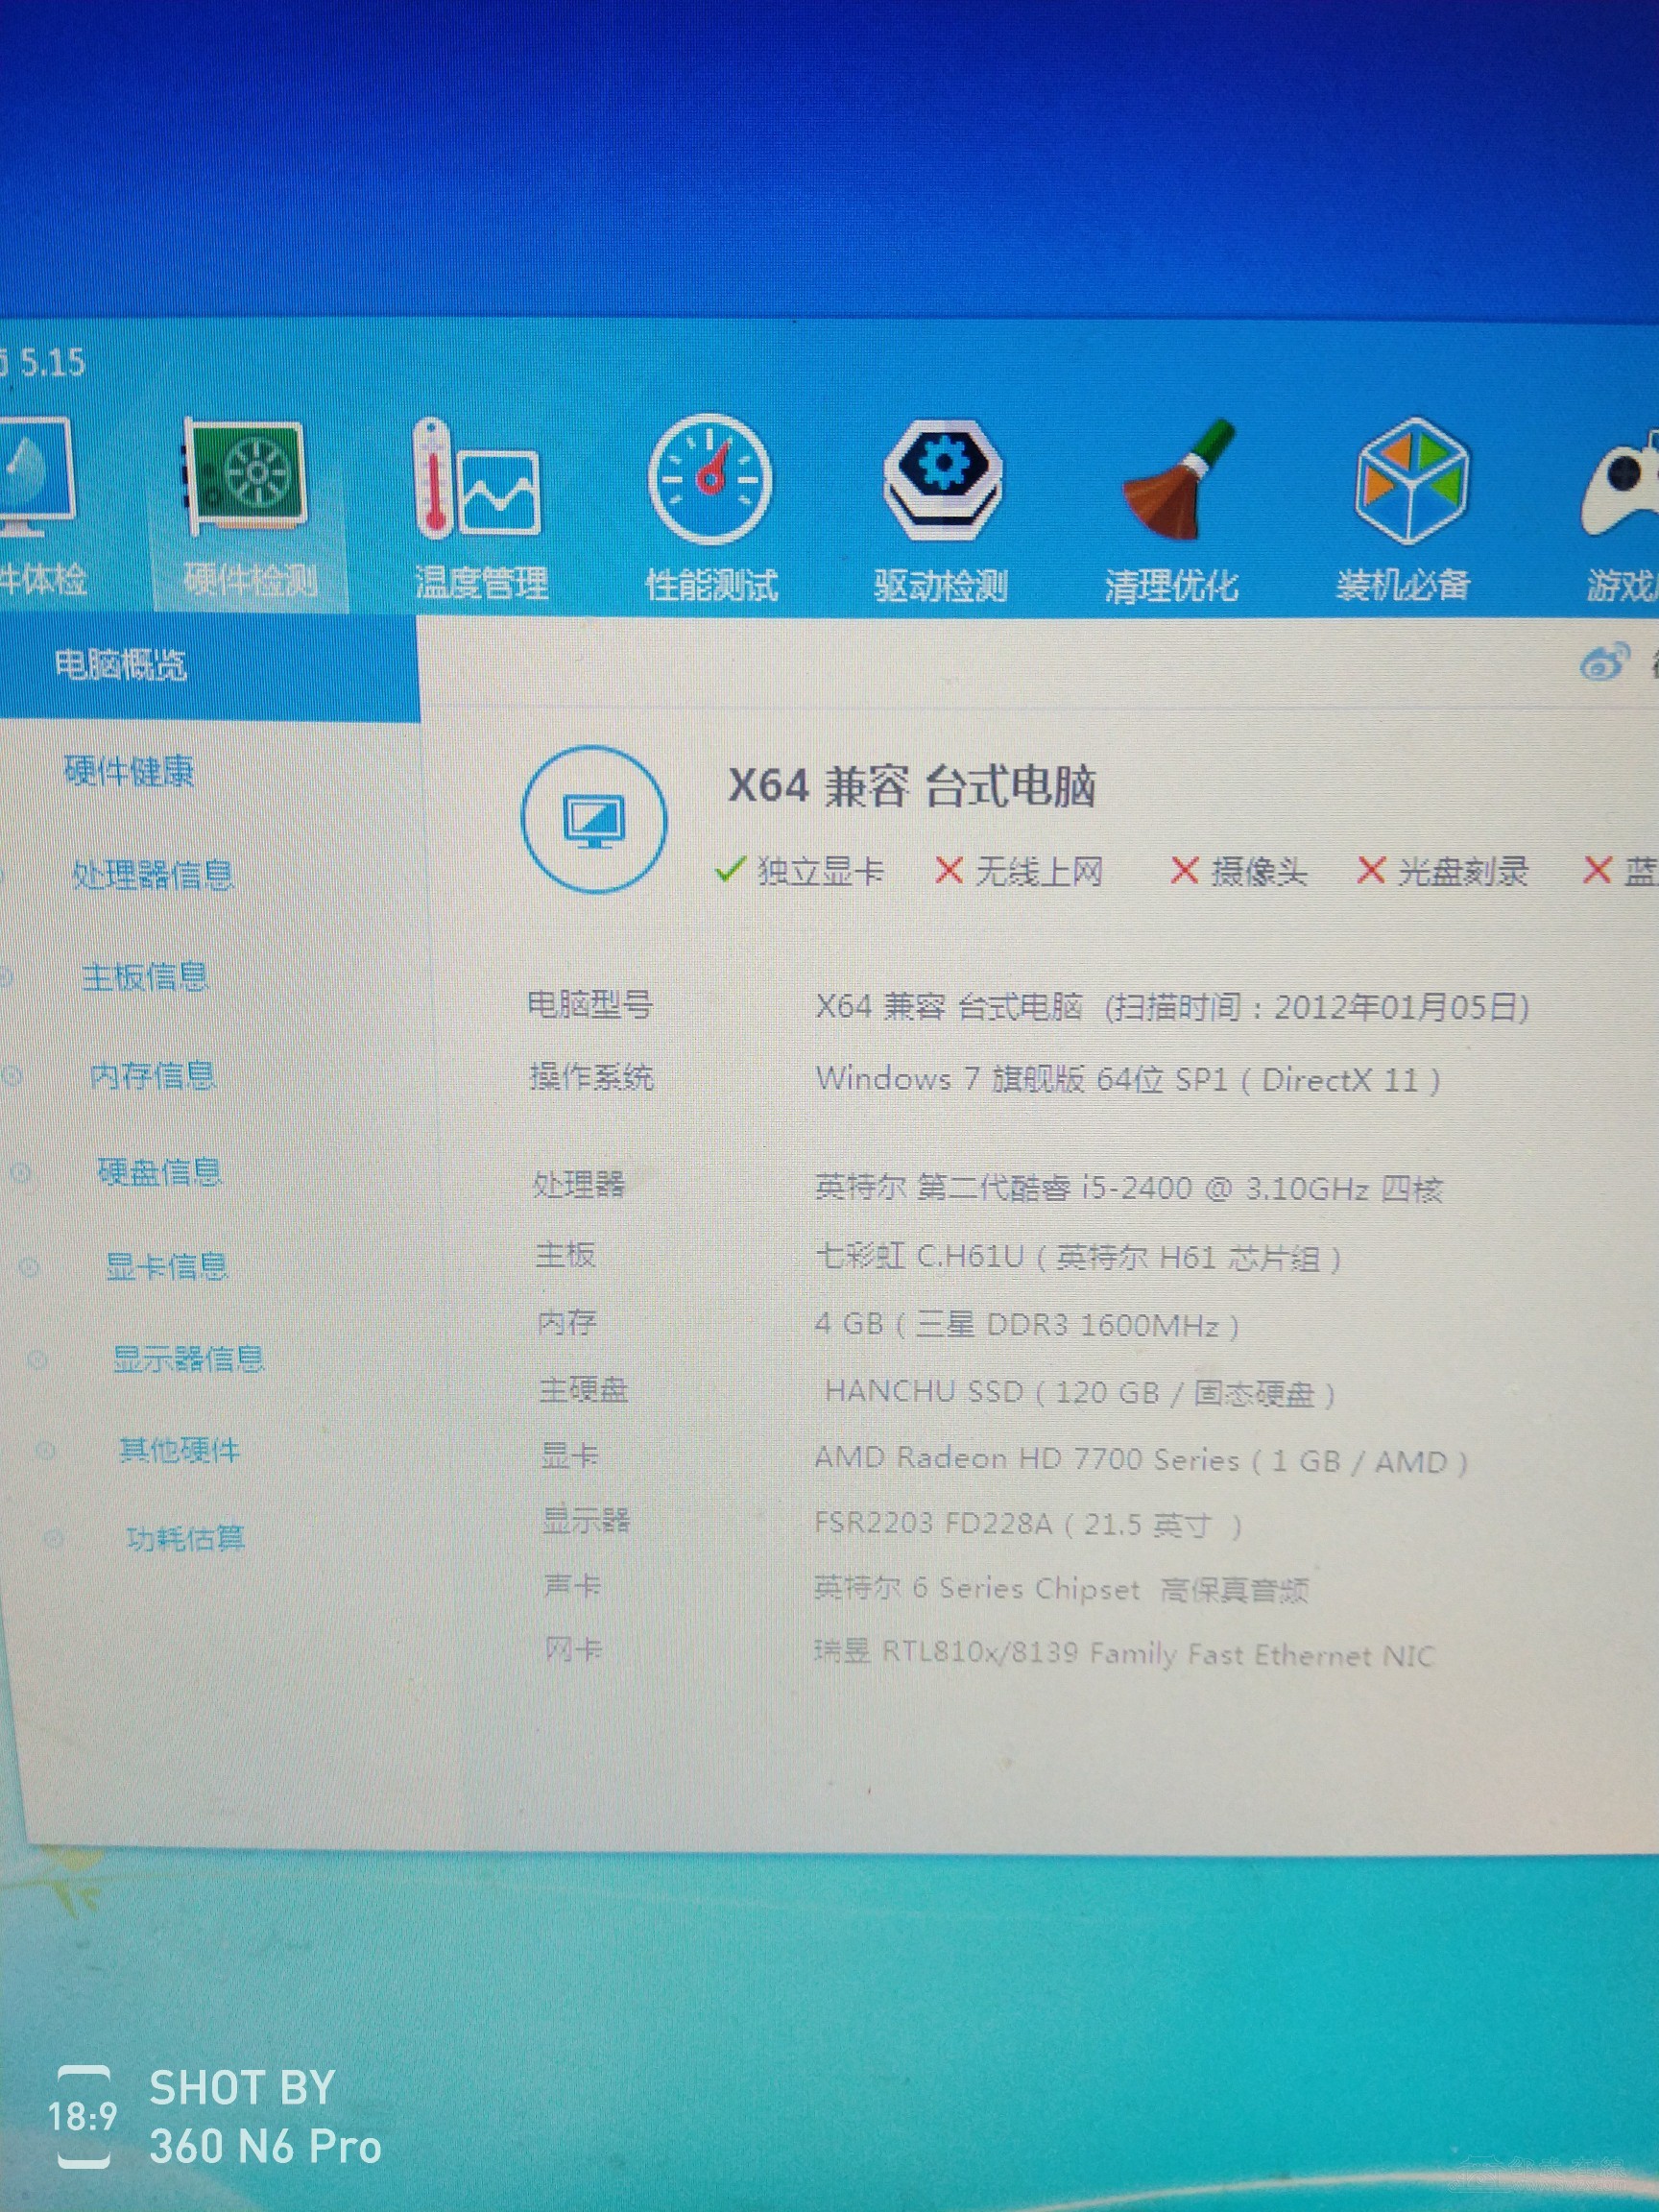Open 主板信息 sidebar entry
Screen dimensions: 1659x2212
pyautogui.click(x=145, y=977)
